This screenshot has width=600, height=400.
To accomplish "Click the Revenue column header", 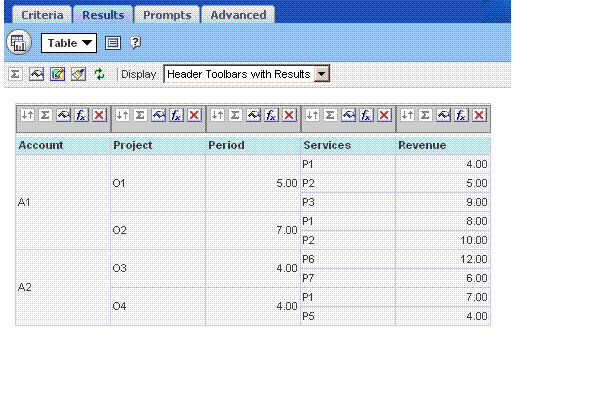I will (443, 145).
